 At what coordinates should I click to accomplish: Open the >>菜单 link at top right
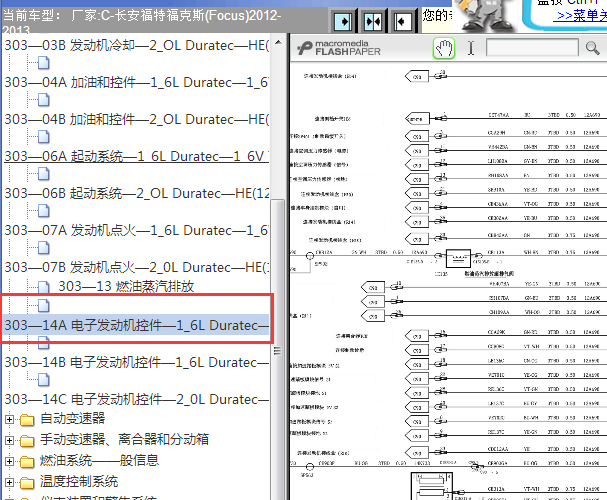580,16
